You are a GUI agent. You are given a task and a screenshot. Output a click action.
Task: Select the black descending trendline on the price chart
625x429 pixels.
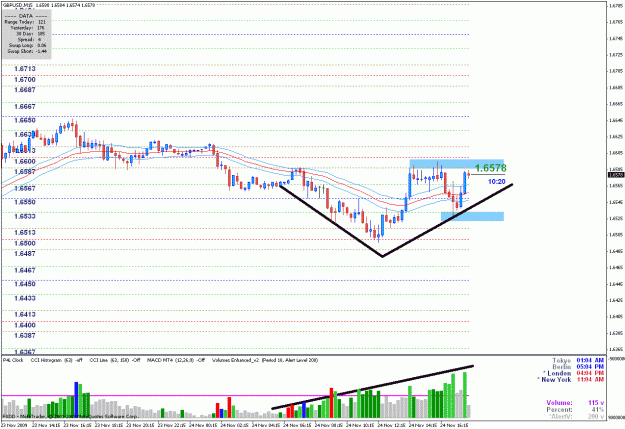(331, 220)
